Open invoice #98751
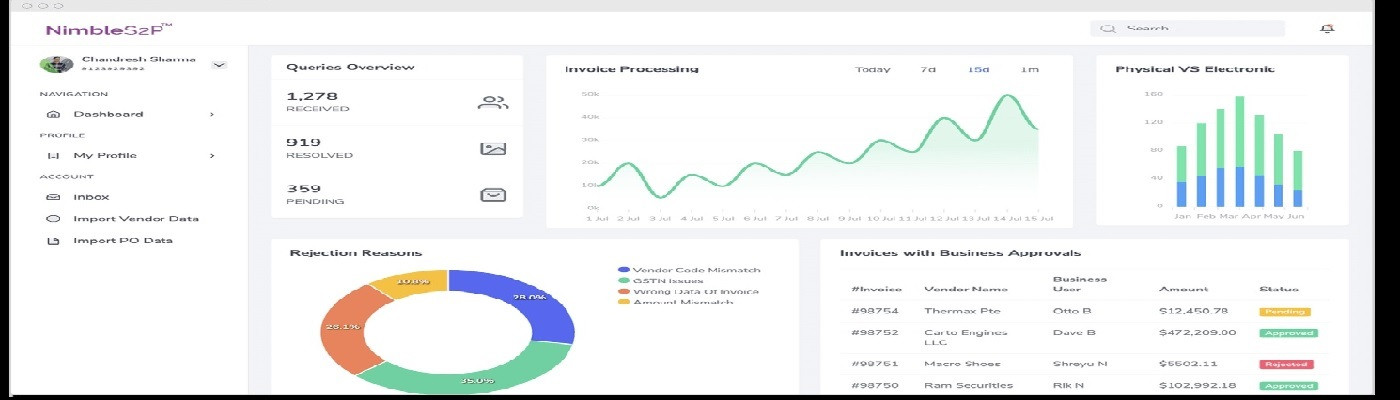Viewport: 1400px width, 400px height. tap(874, 364)
